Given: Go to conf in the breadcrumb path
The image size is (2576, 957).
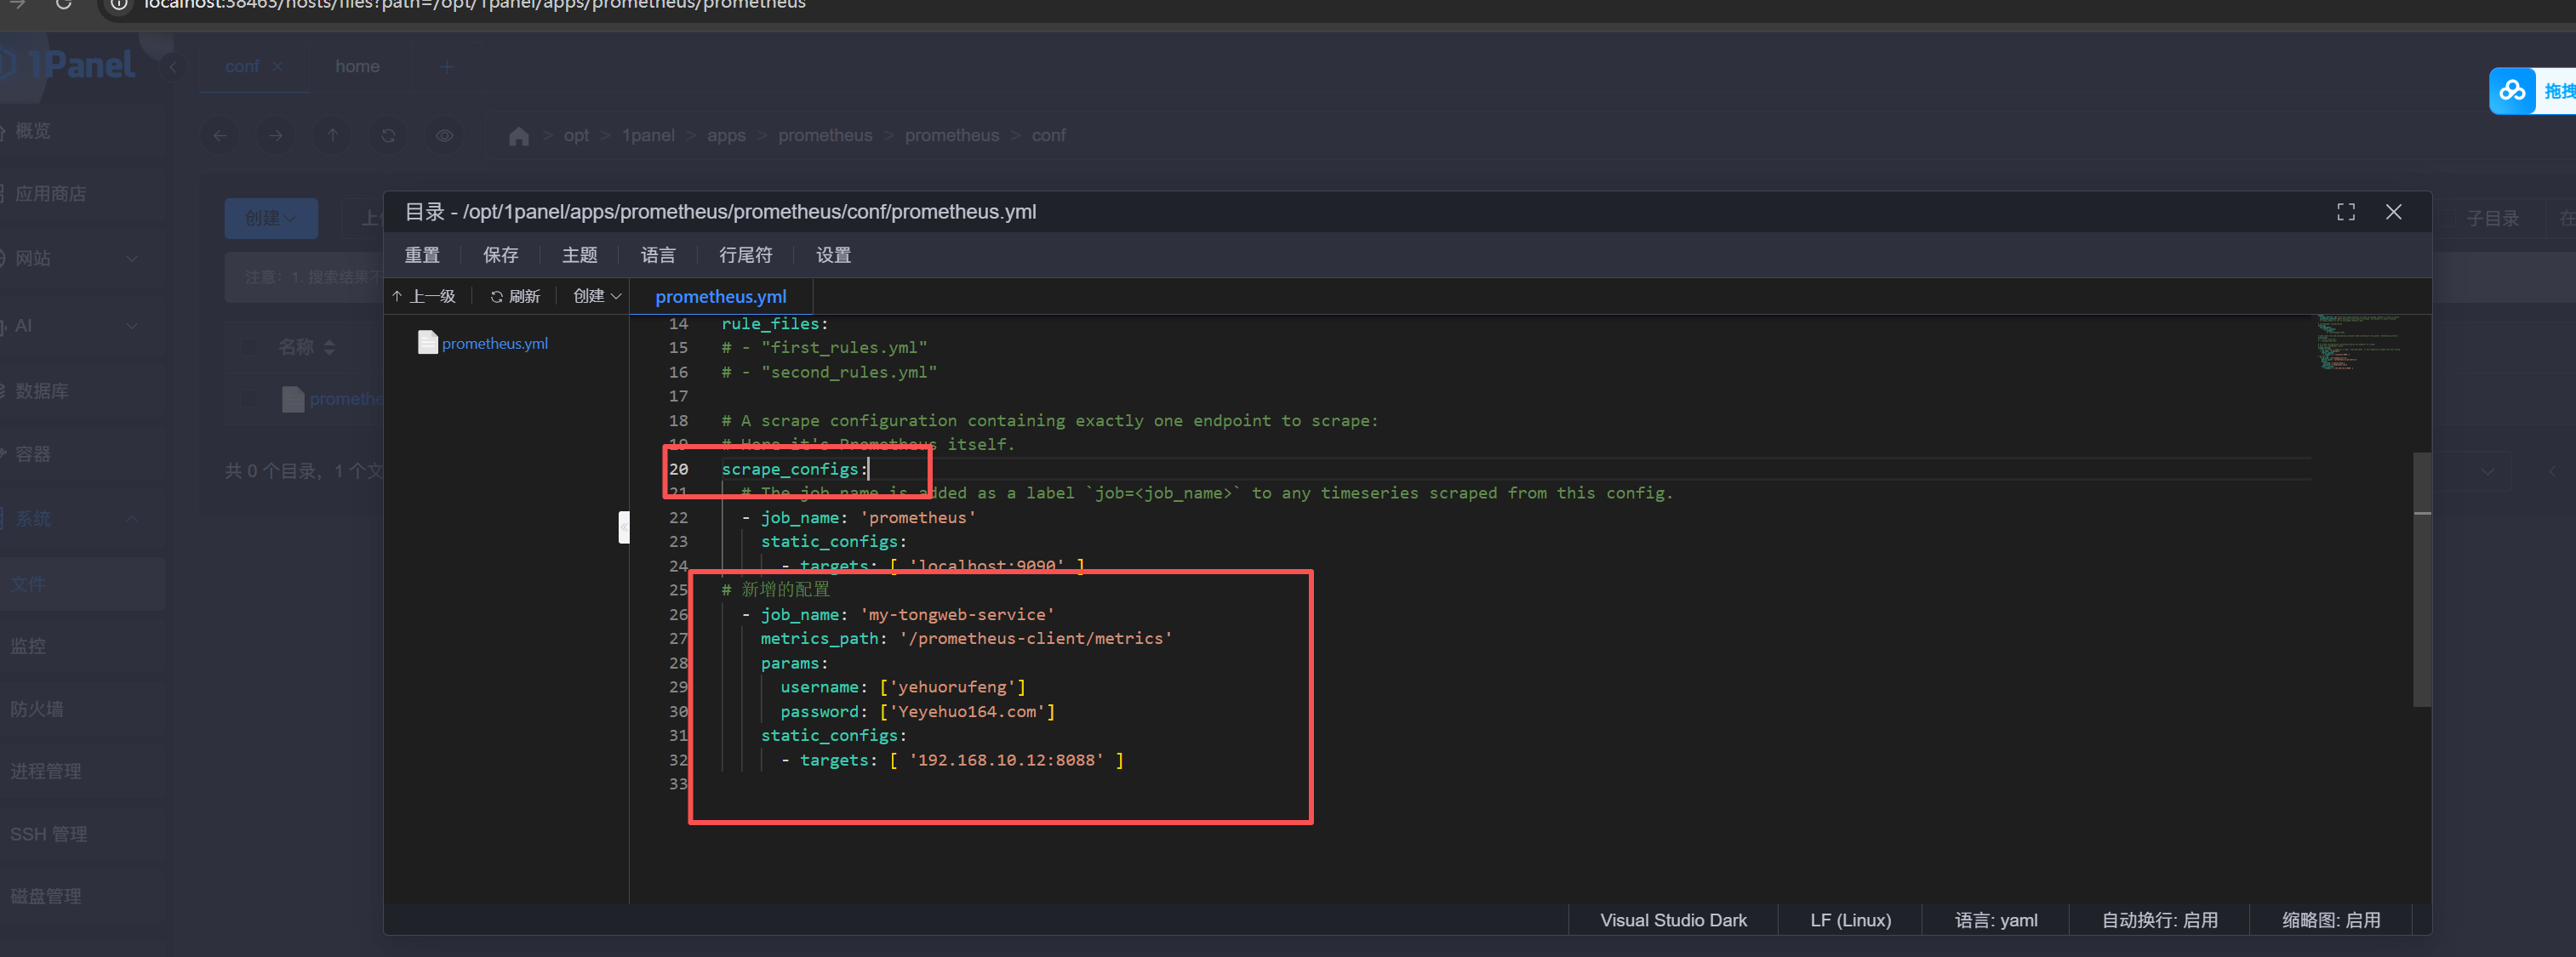Looking at the screenshot, I should (x=1048, y=135).
